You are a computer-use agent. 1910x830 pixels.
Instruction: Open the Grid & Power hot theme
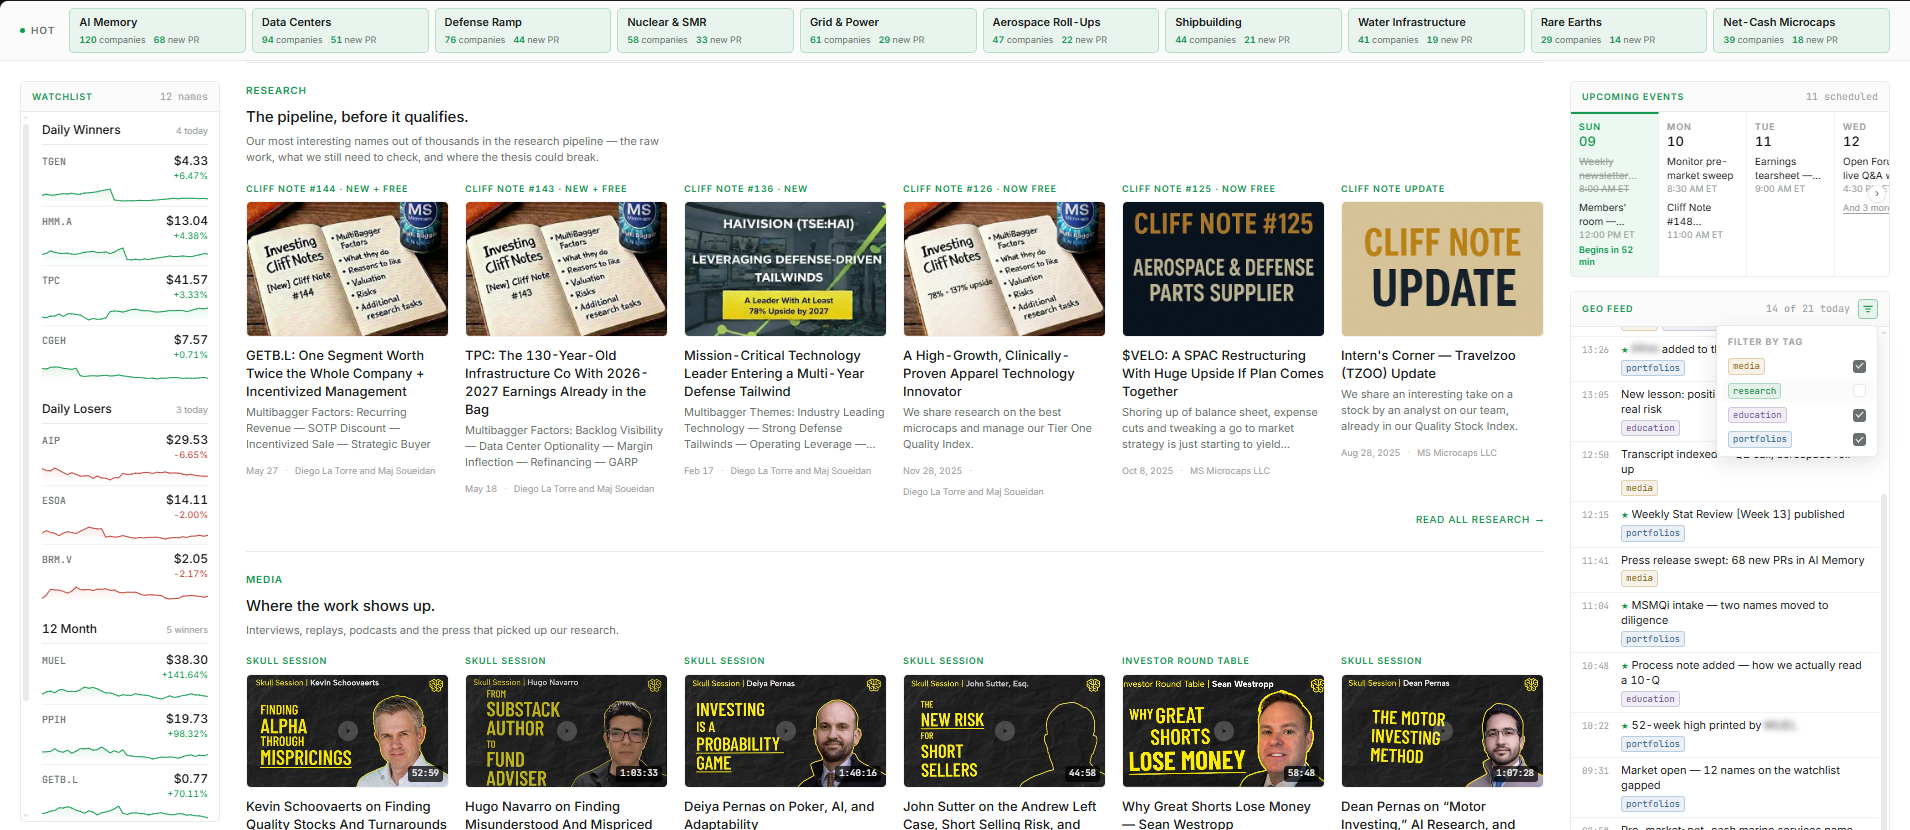pos(888,30)
